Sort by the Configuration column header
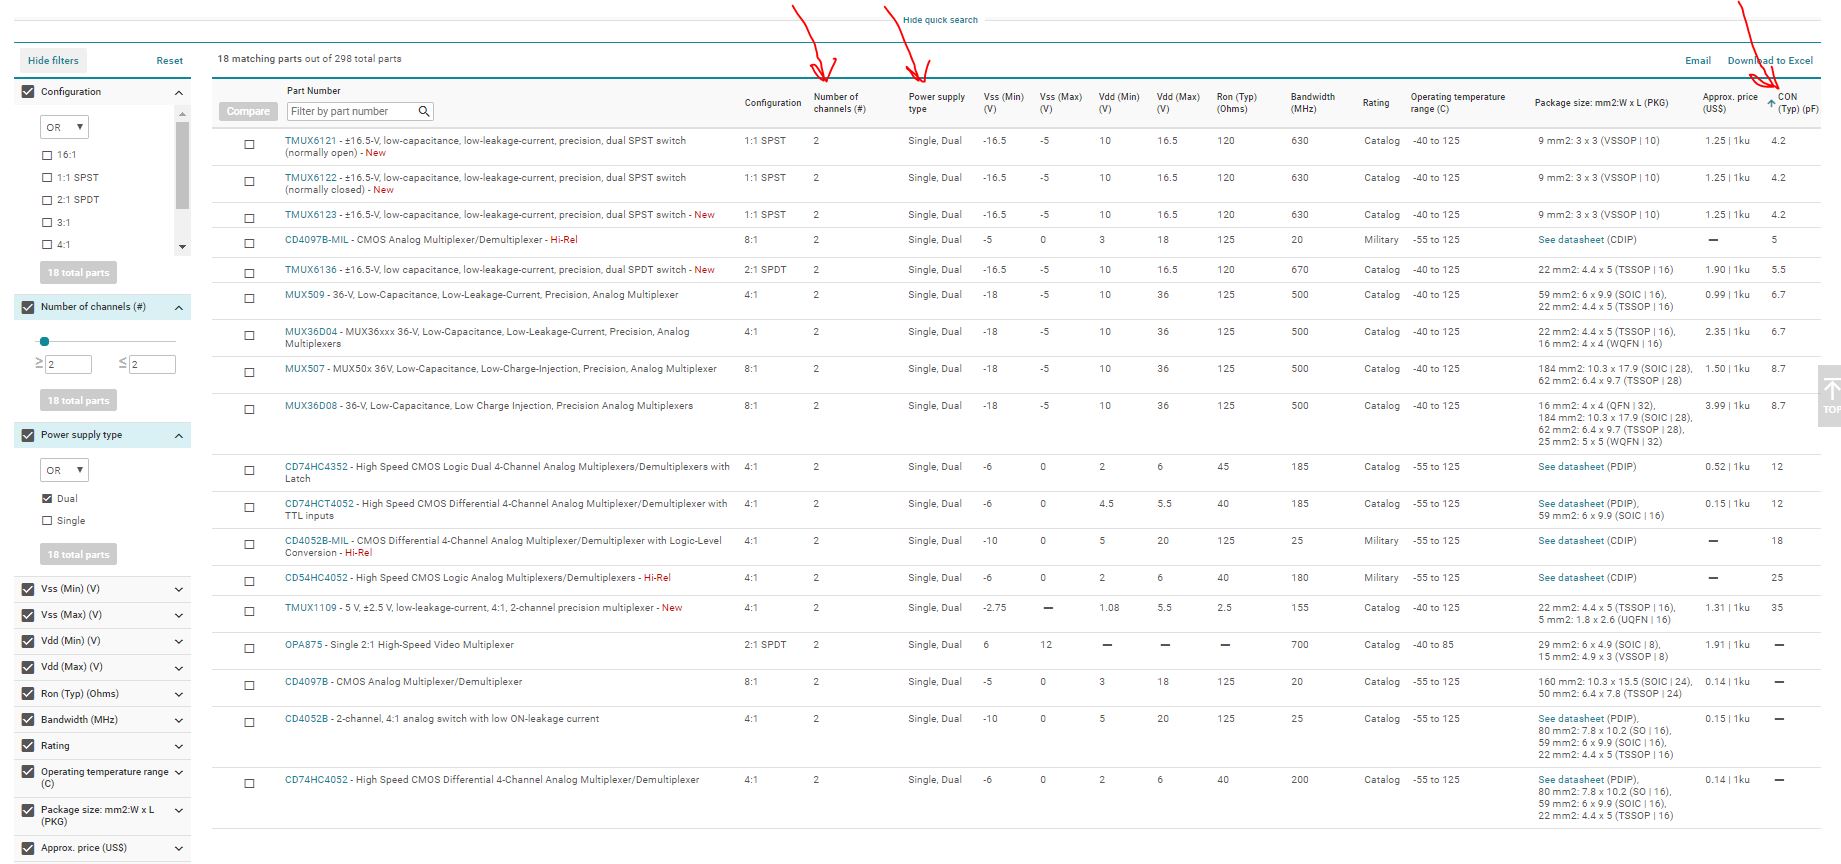 point(772,103)
